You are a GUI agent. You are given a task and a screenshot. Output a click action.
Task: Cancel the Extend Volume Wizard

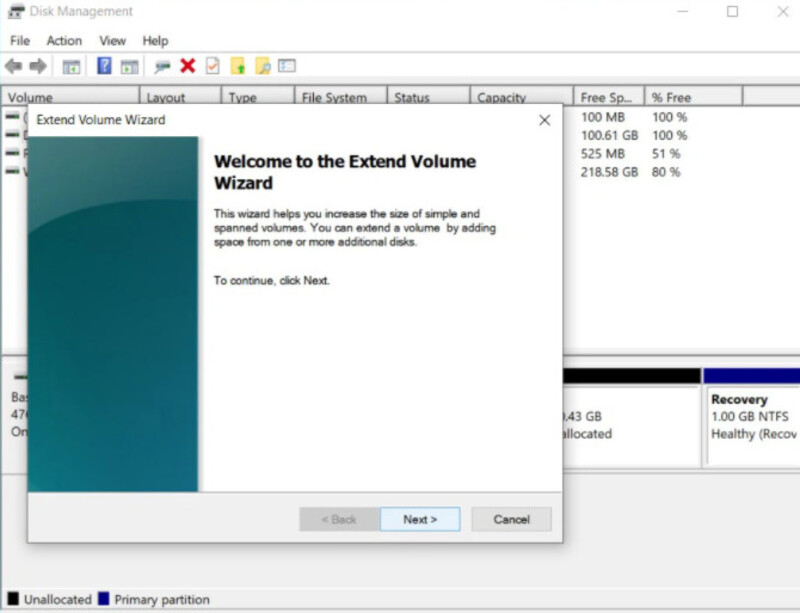tap(511, 519)
